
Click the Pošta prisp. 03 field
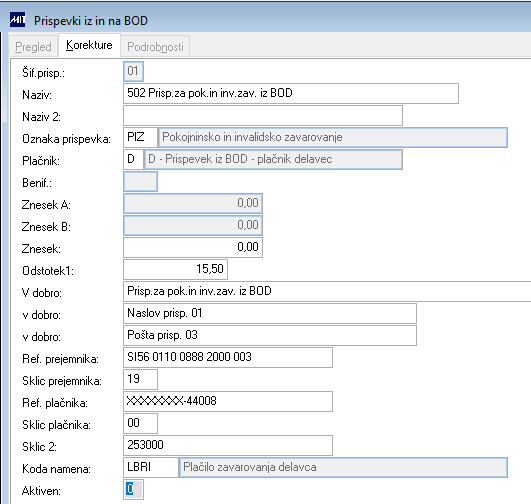click(x=270, y=335)
